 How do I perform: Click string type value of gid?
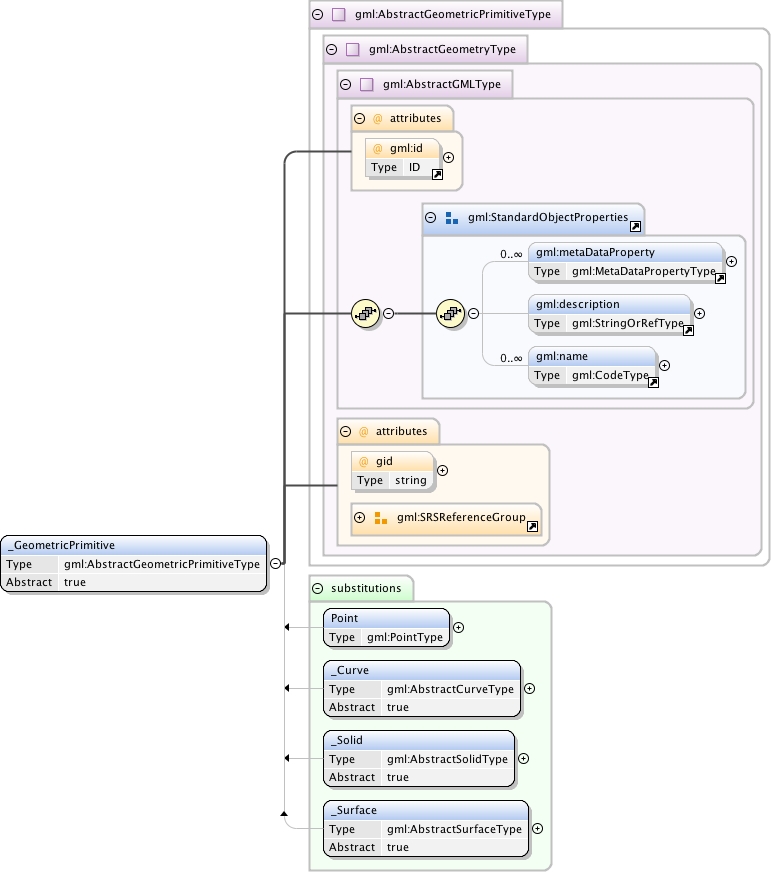411,480
